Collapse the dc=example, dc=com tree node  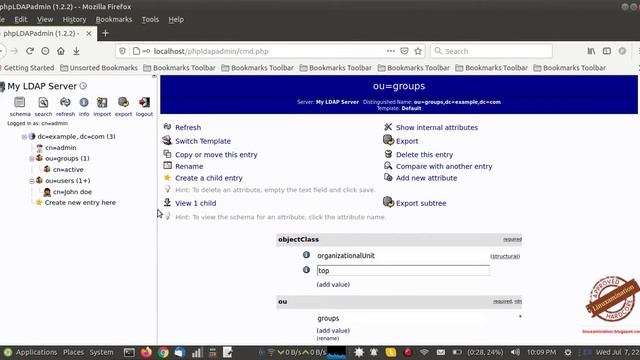click(x=24, y=137)
